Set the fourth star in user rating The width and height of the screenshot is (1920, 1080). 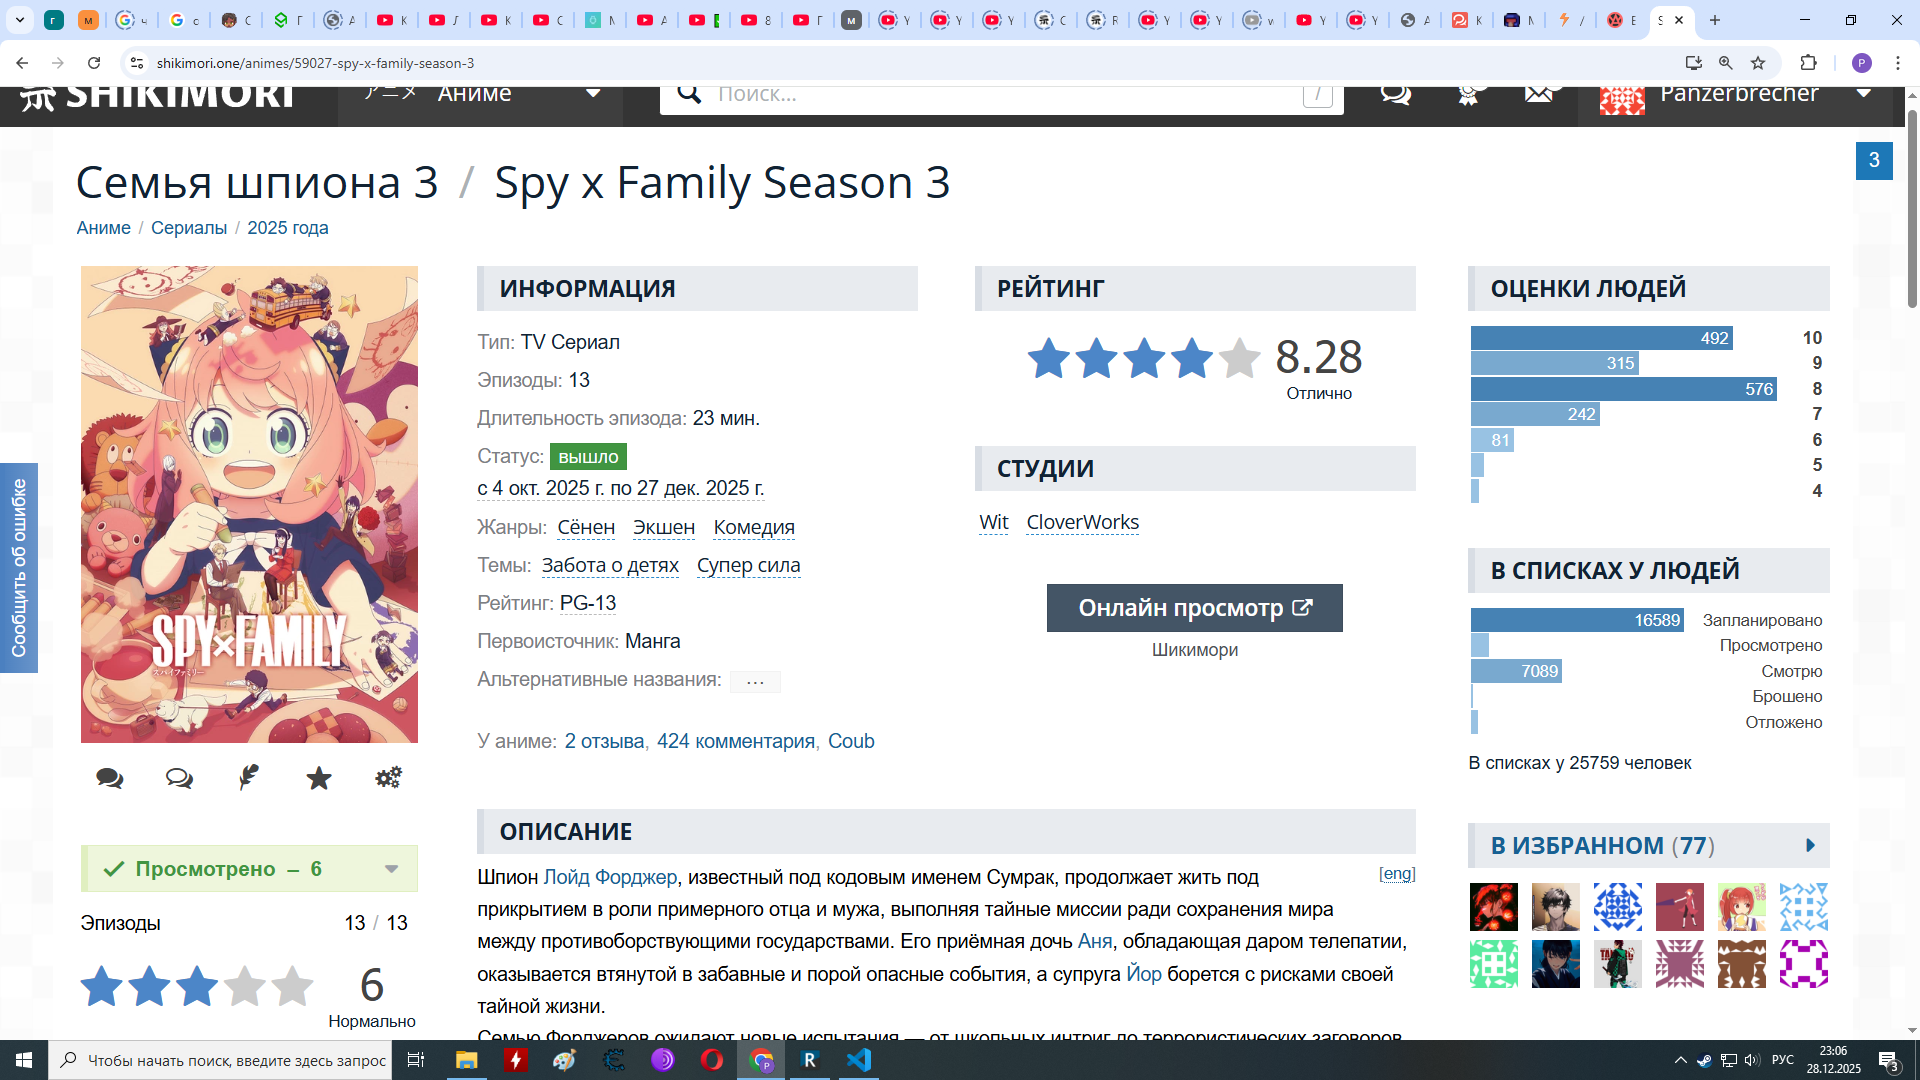245,986
